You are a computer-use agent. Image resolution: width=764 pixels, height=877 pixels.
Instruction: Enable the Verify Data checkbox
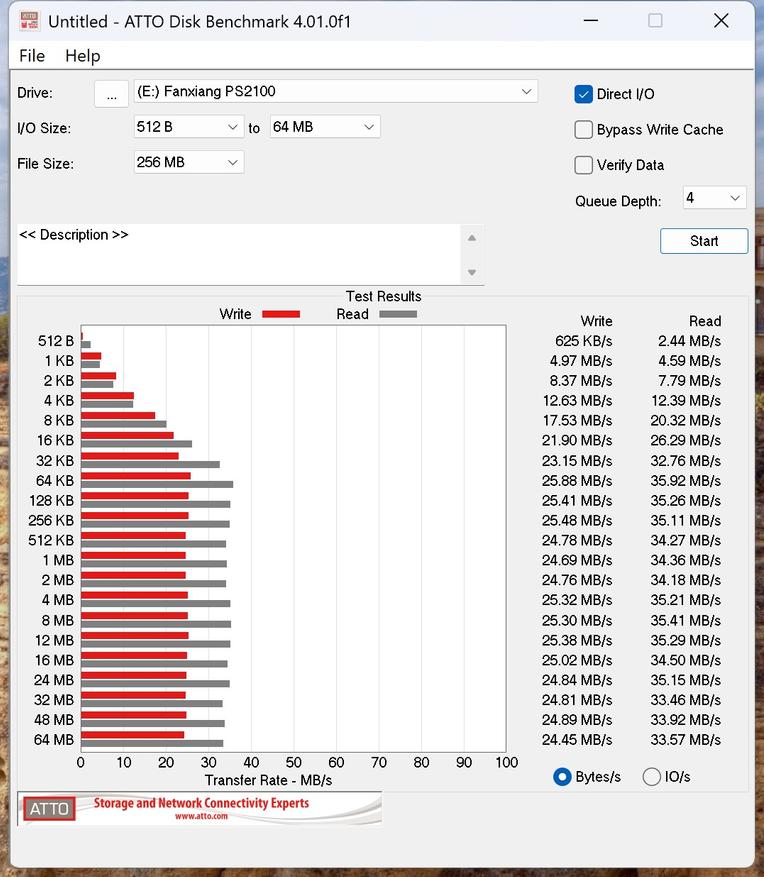[583, 165]
